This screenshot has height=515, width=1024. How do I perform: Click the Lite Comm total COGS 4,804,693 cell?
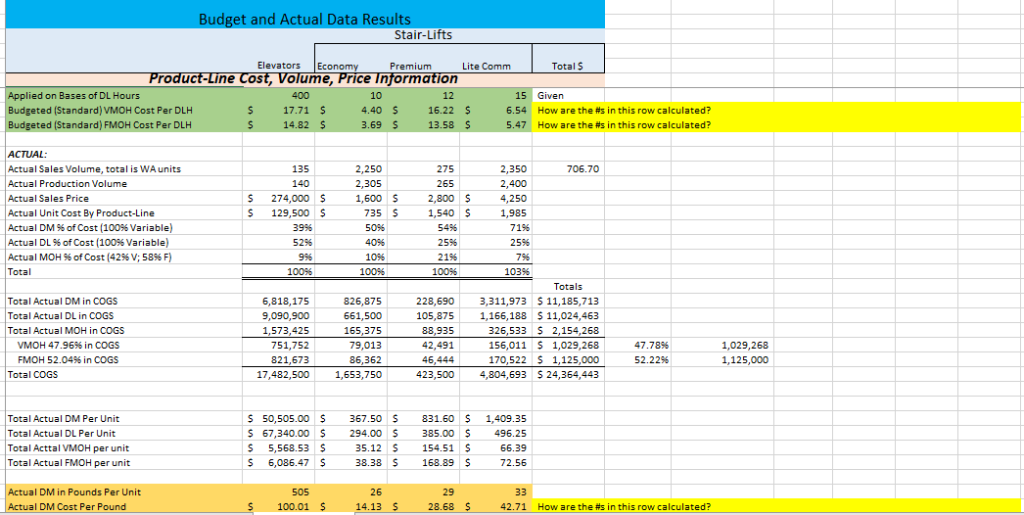[x=503, y=375]
